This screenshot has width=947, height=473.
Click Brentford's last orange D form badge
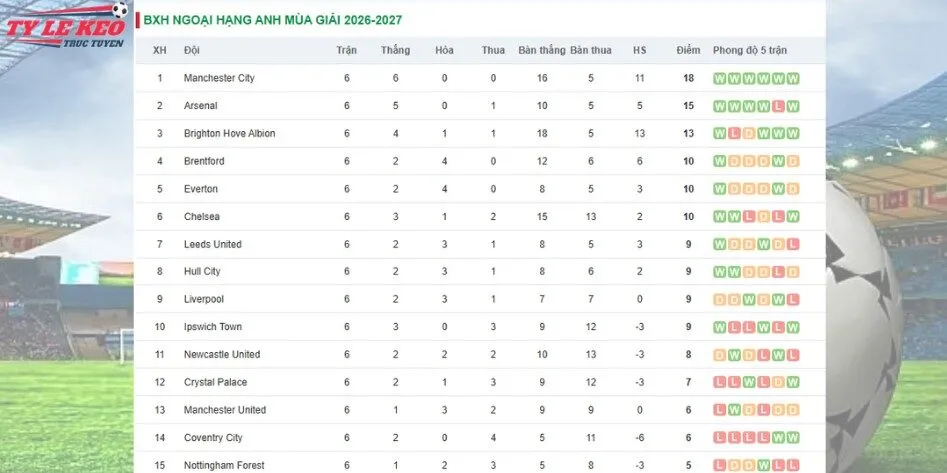click(x=793, y=161)
